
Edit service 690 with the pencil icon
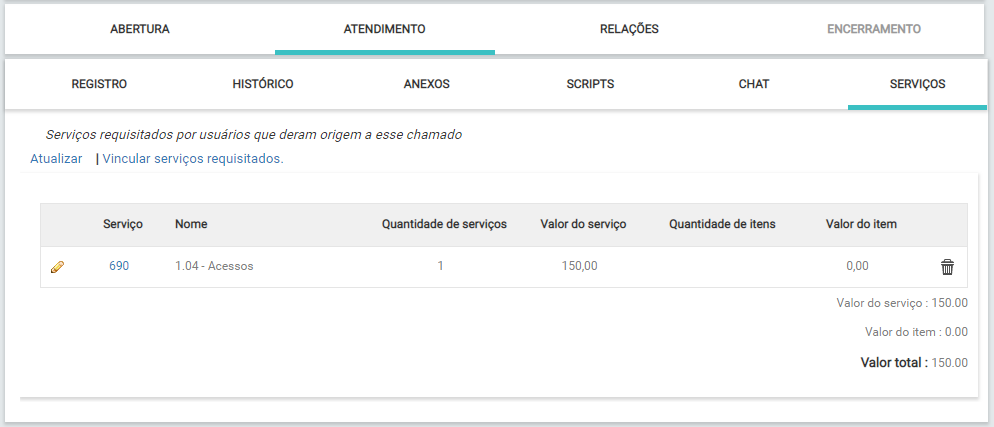click(58, 267)
